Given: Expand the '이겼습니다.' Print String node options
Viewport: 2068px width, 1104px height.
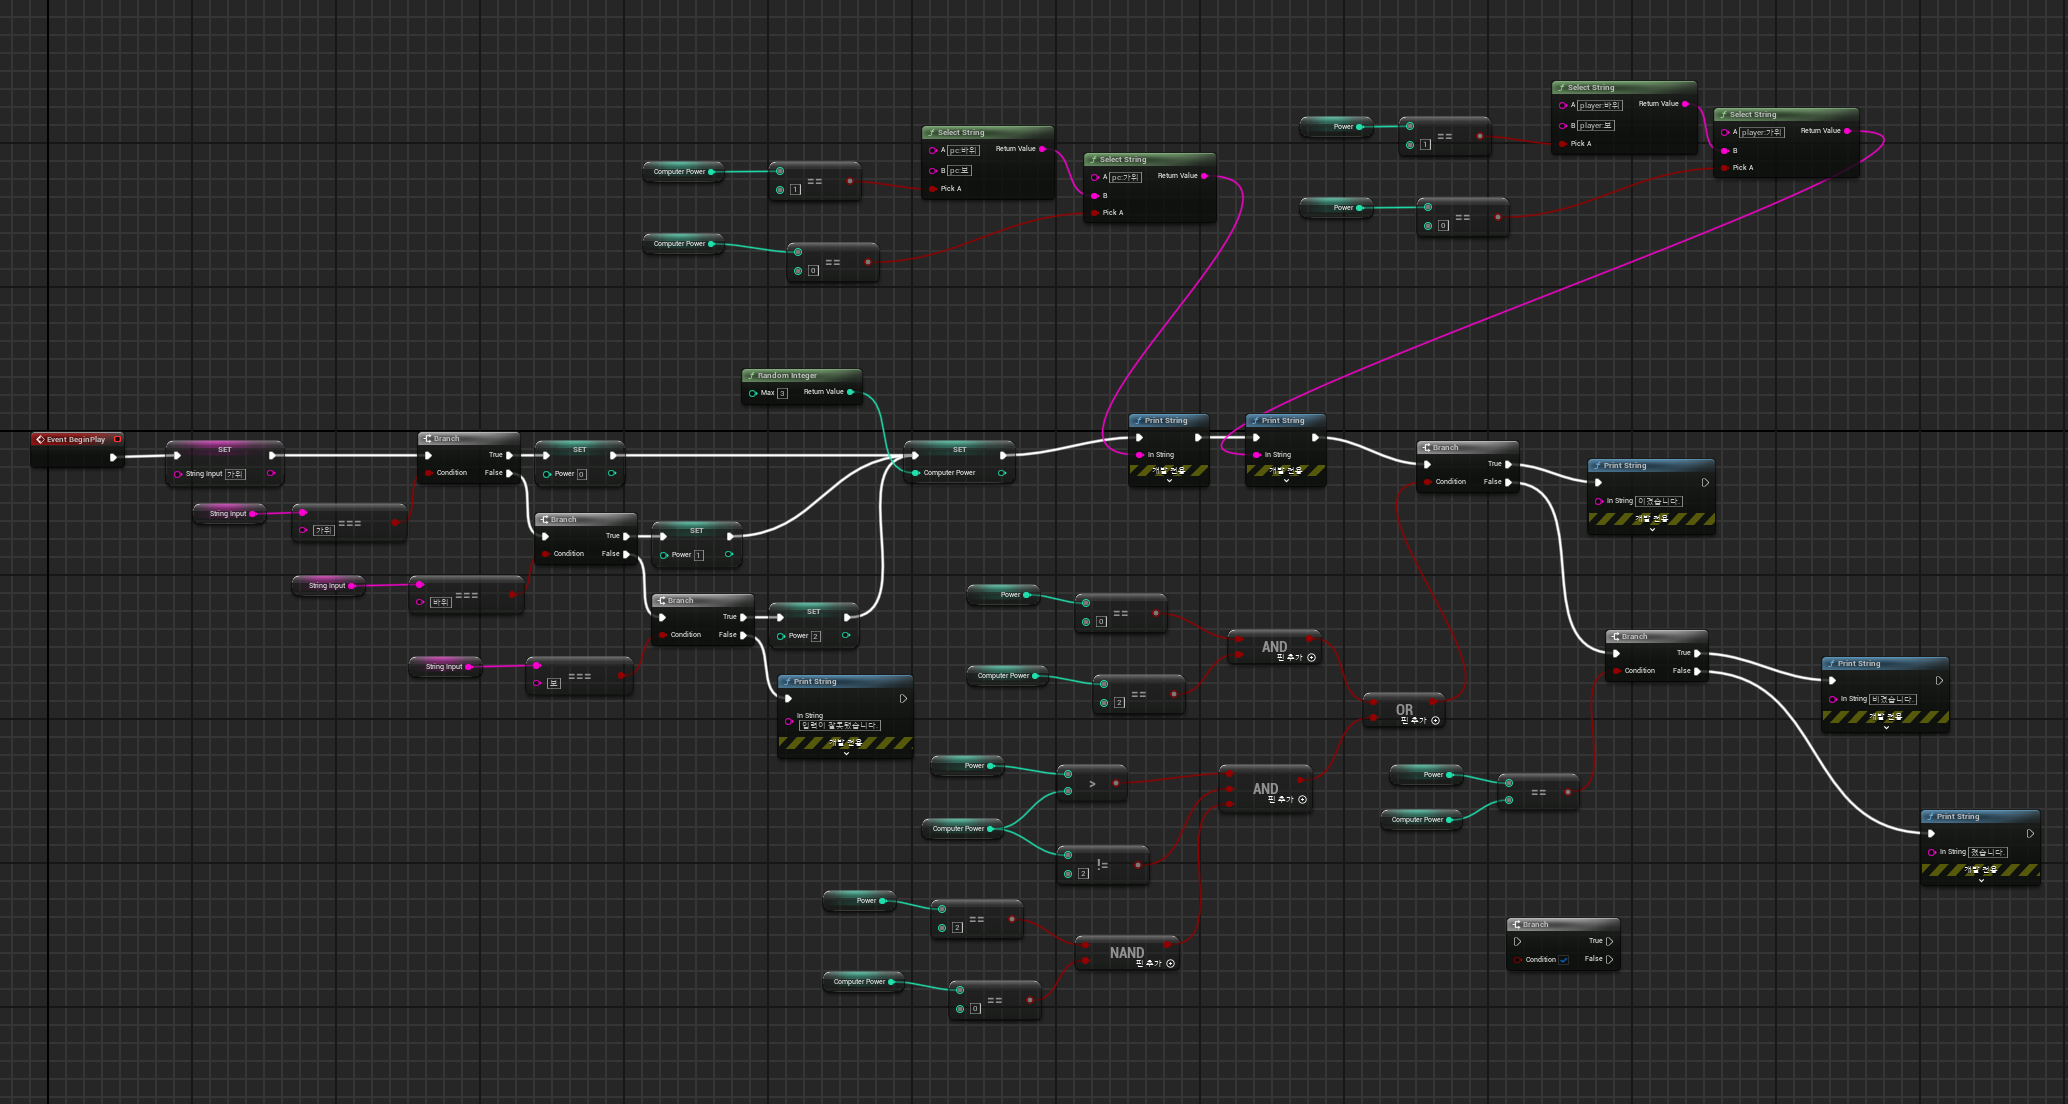Looking at the screenshot, I should [1652, 530].
